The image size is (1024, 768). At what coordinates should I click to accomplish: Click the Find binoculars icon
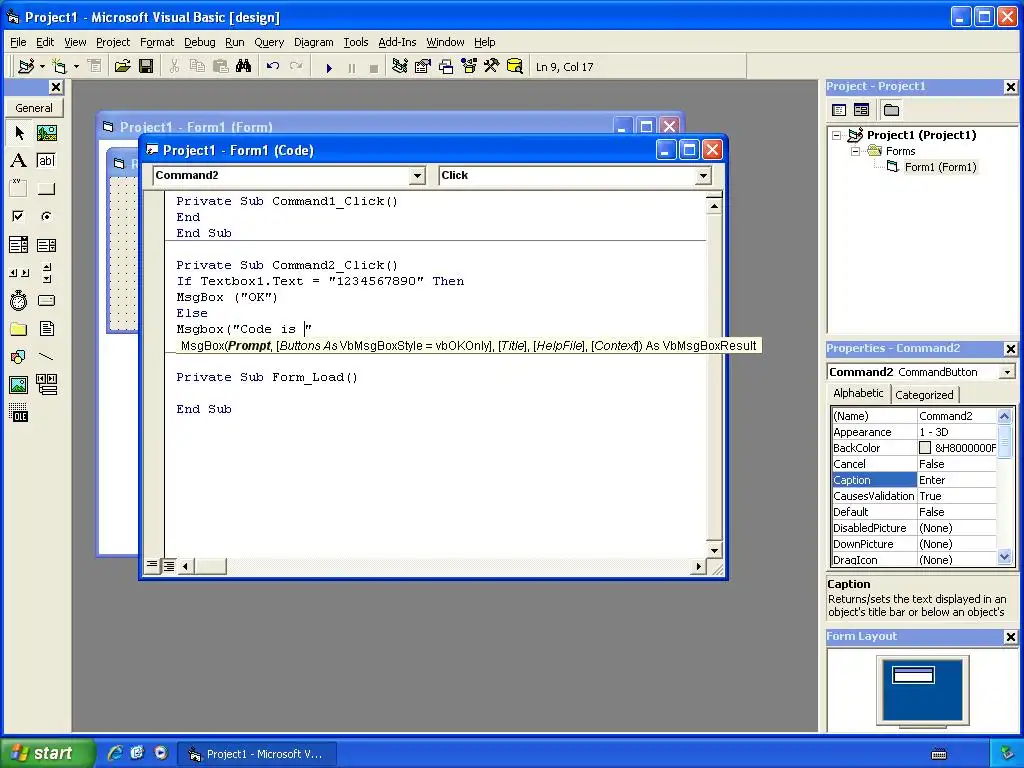tap(244, 66)
